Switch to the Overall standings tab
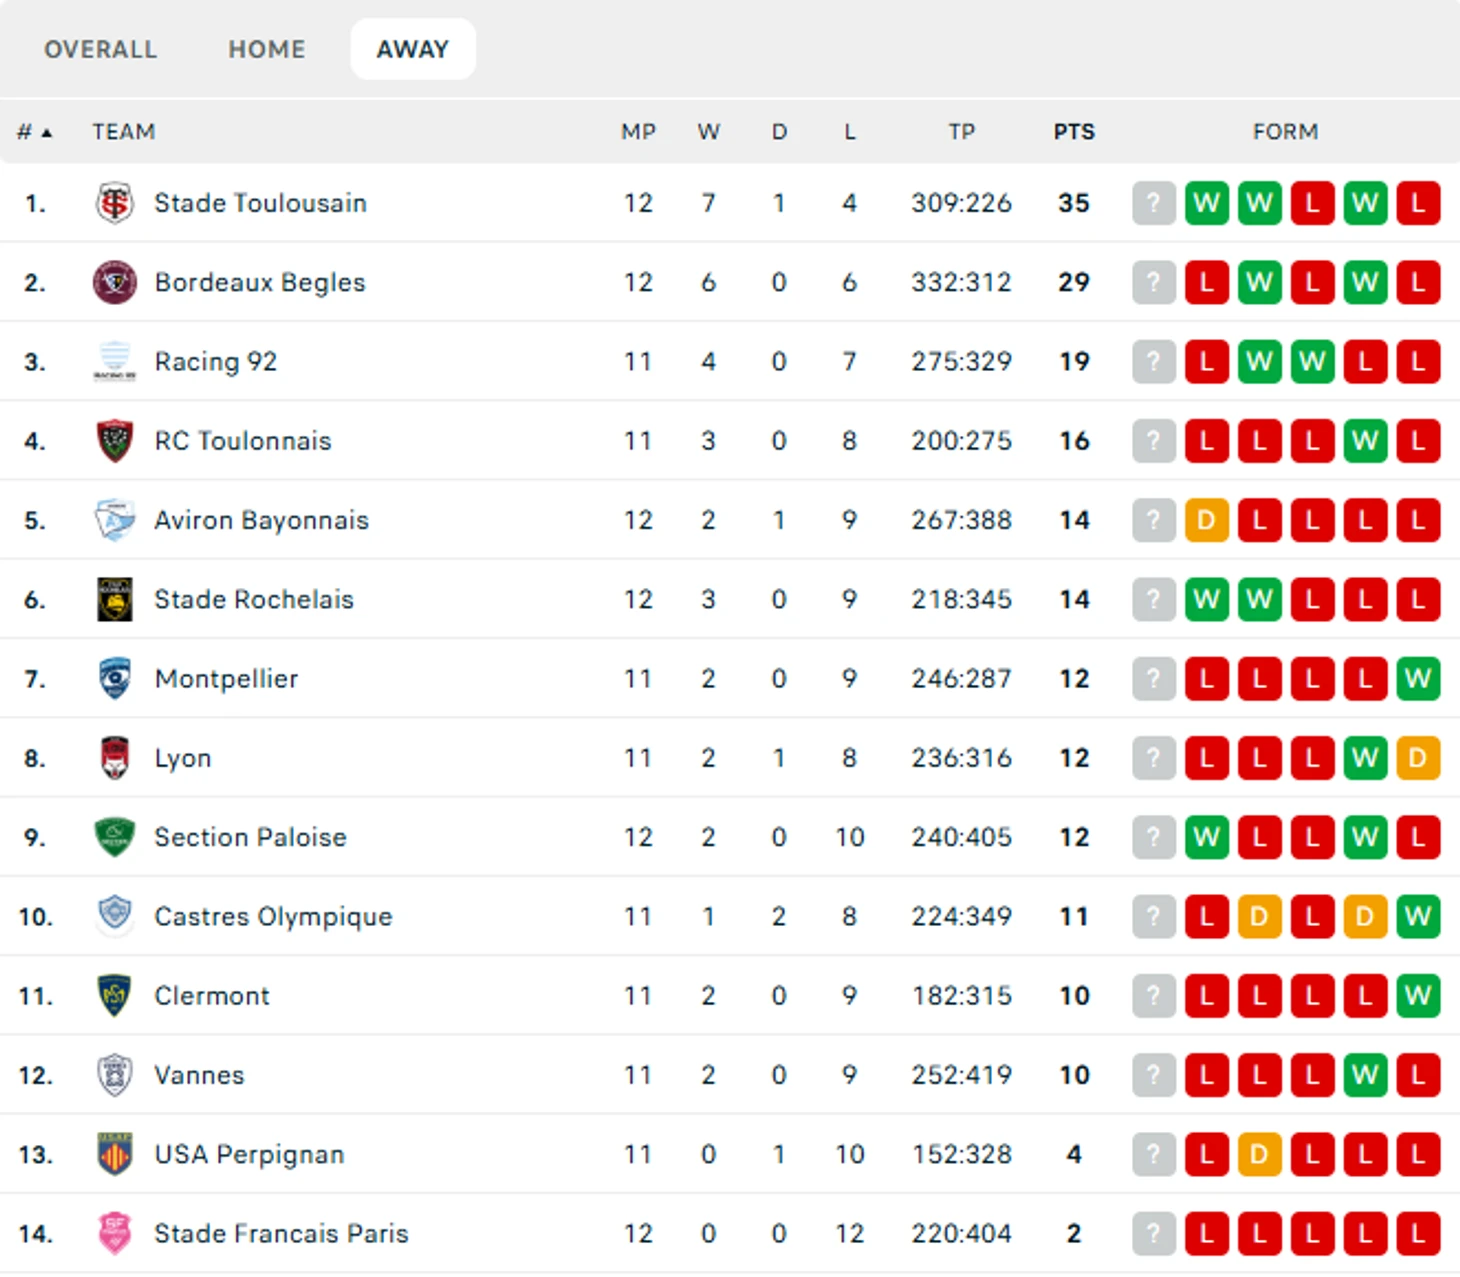The height and width of the screenshot is (1277, 1460). click(x=100, y=49)
